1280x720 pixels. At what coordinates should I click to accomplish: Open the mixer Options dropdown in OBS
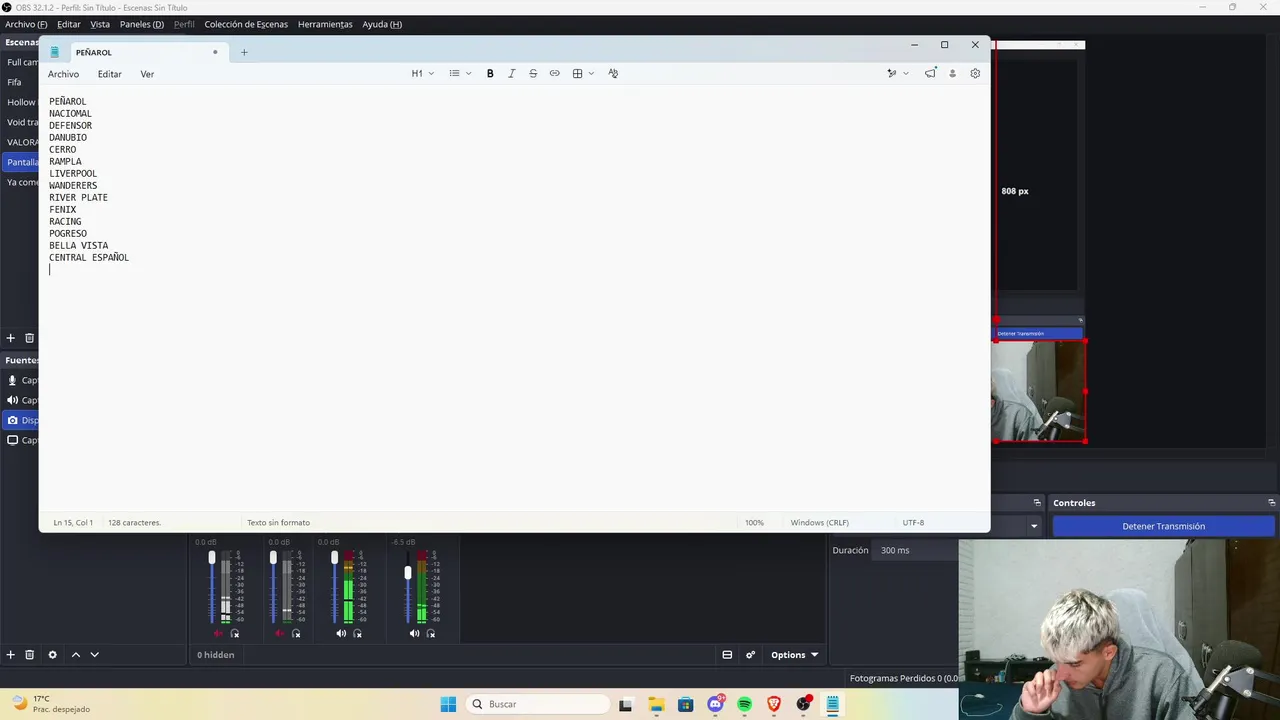(795, 655)
